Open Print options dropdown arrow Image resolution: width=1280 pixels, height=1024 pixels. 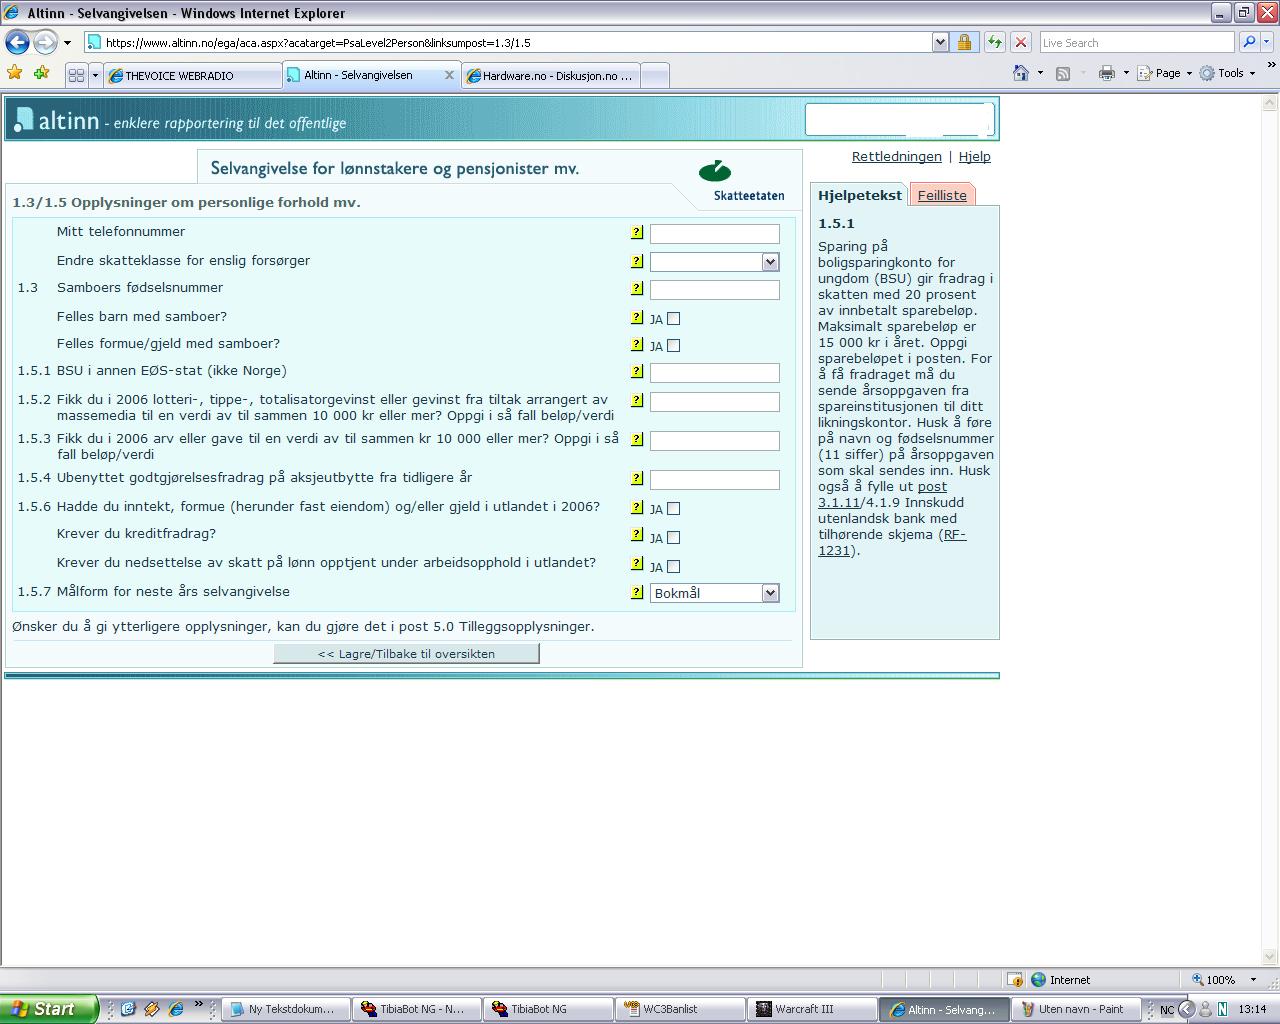(x=1126, y=73)
